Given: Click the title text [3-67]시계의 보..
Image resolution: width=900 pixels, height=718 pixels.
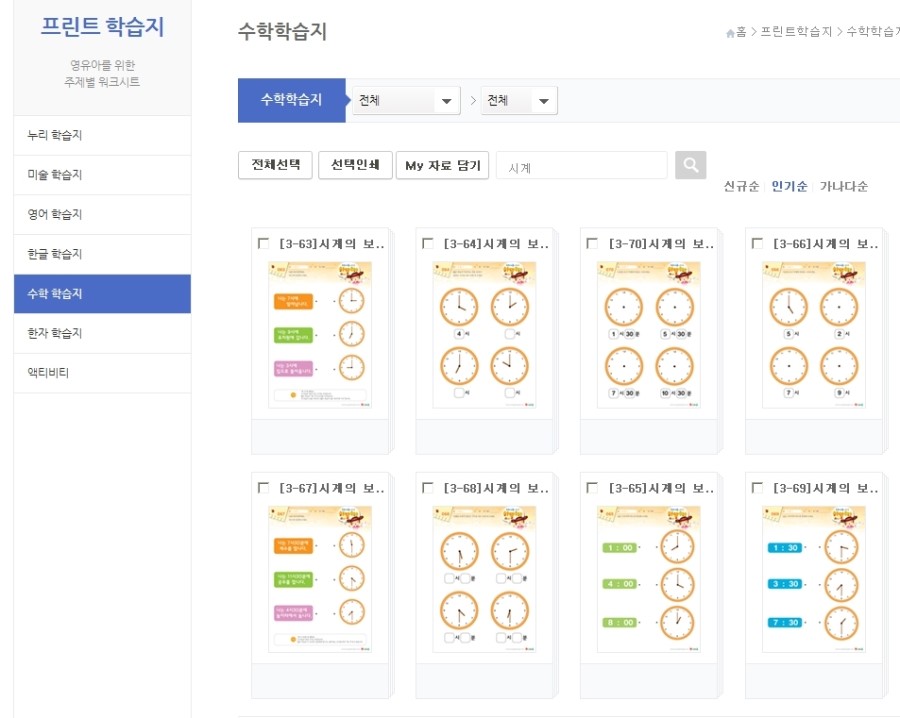Looking at the screenshot, I should coord(332,488).
